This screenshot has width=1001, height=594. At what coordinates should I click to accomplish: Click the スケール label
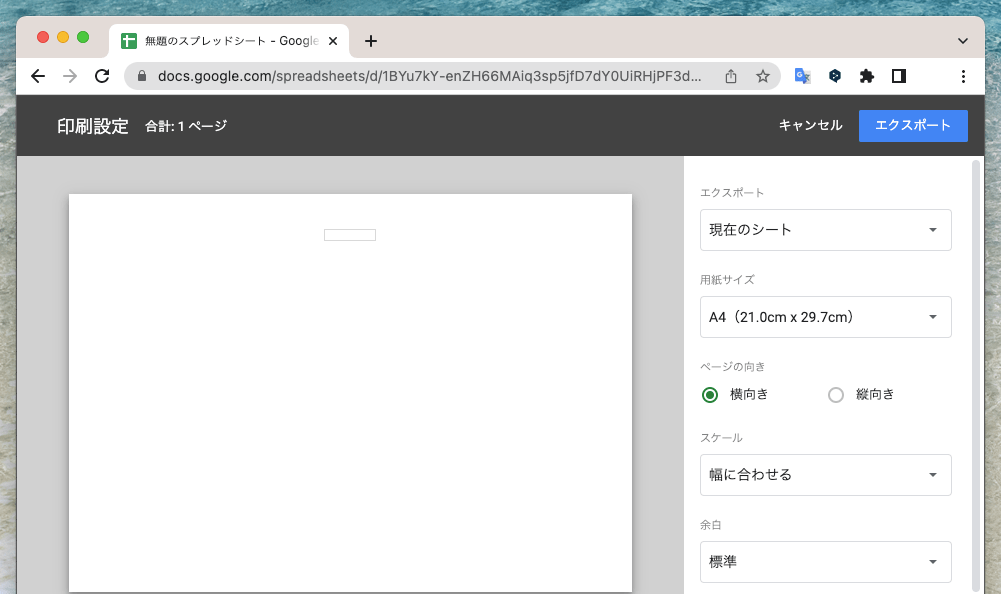[x=721, y=438]
